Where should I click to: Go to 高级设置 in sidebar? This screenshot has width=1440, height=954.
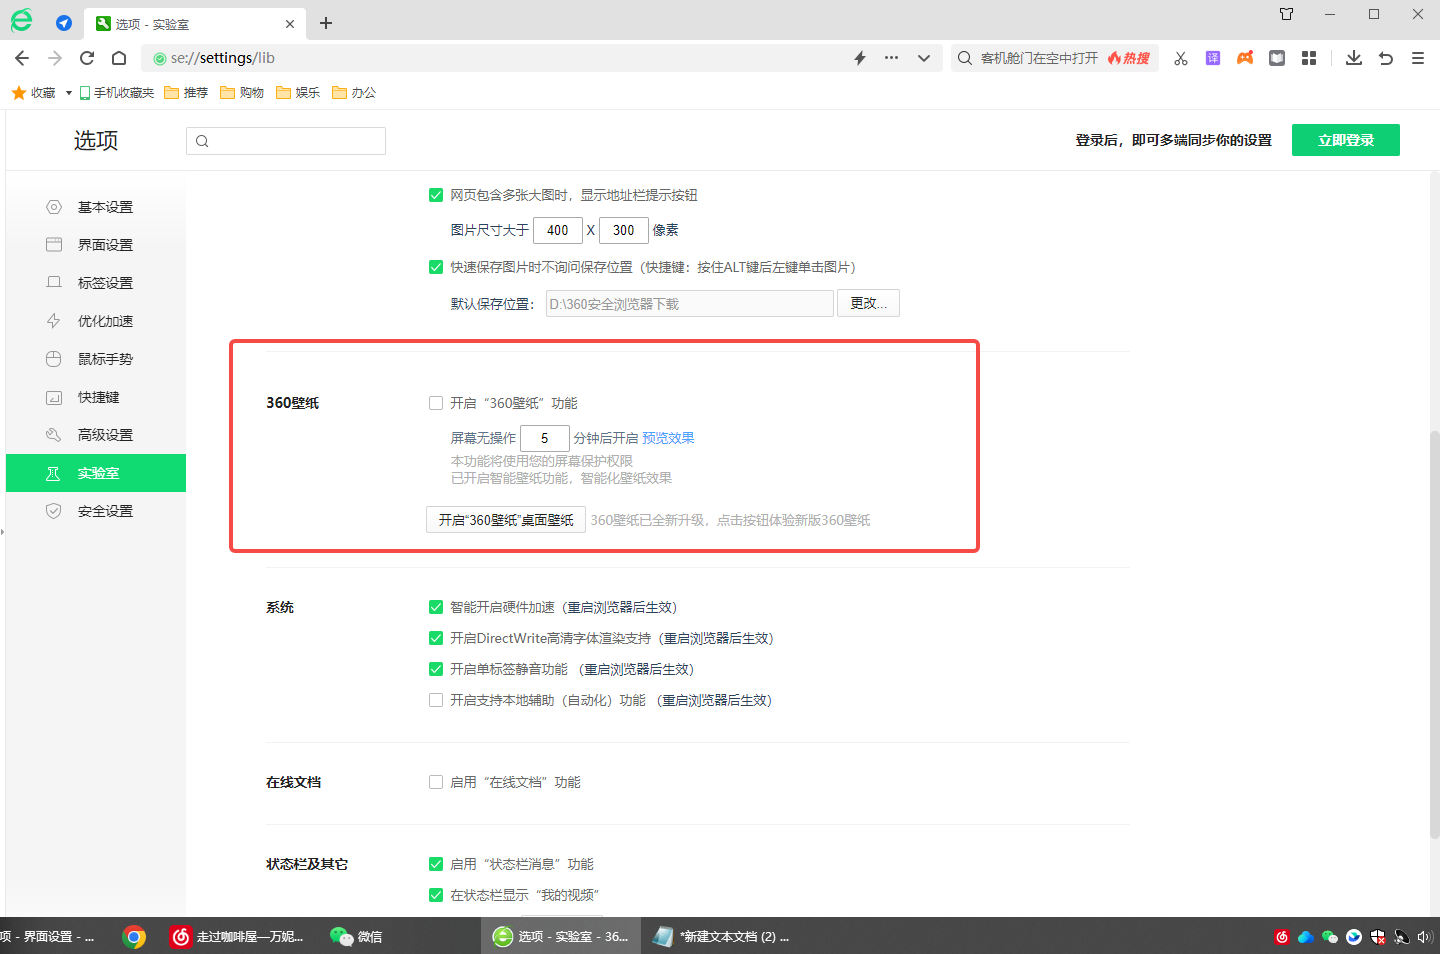(x=96, y=435)
